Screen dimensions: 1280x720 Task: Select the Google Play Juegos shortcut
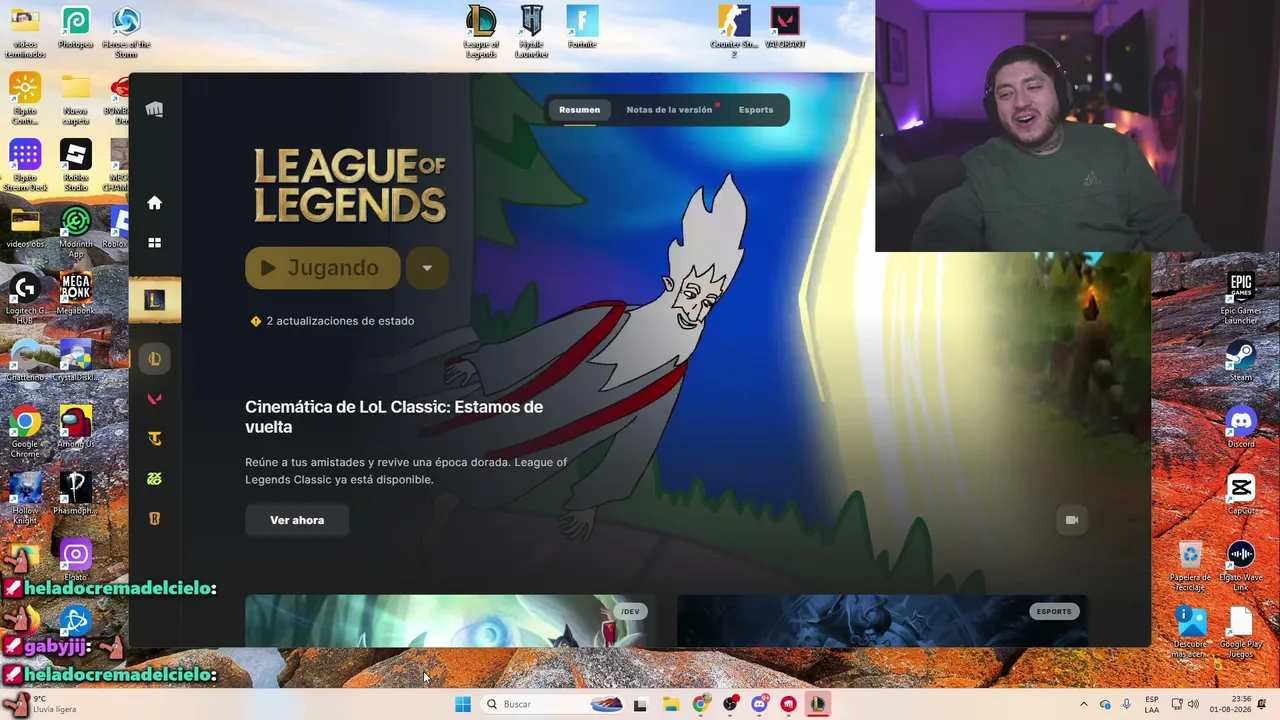click(x=1241, y=632)
